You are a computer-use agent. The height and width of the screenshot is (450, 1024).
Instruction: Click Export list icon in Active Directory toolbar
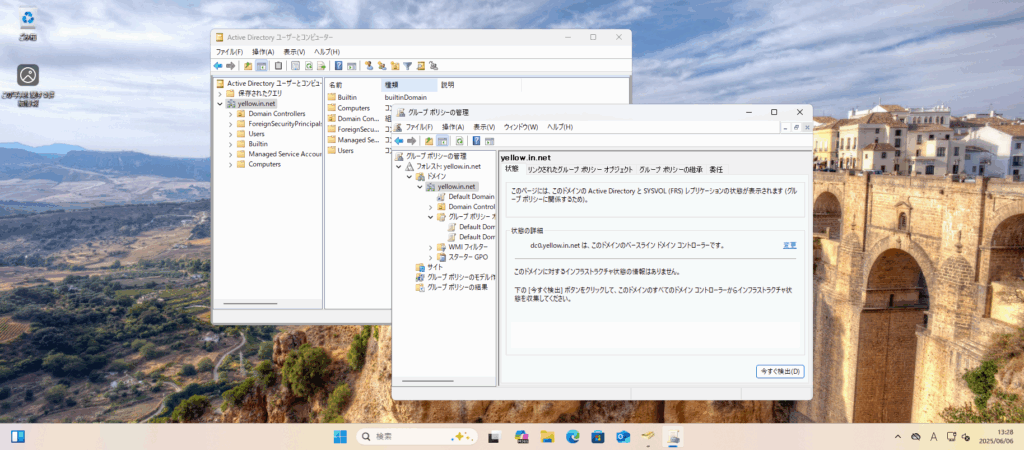321,65
